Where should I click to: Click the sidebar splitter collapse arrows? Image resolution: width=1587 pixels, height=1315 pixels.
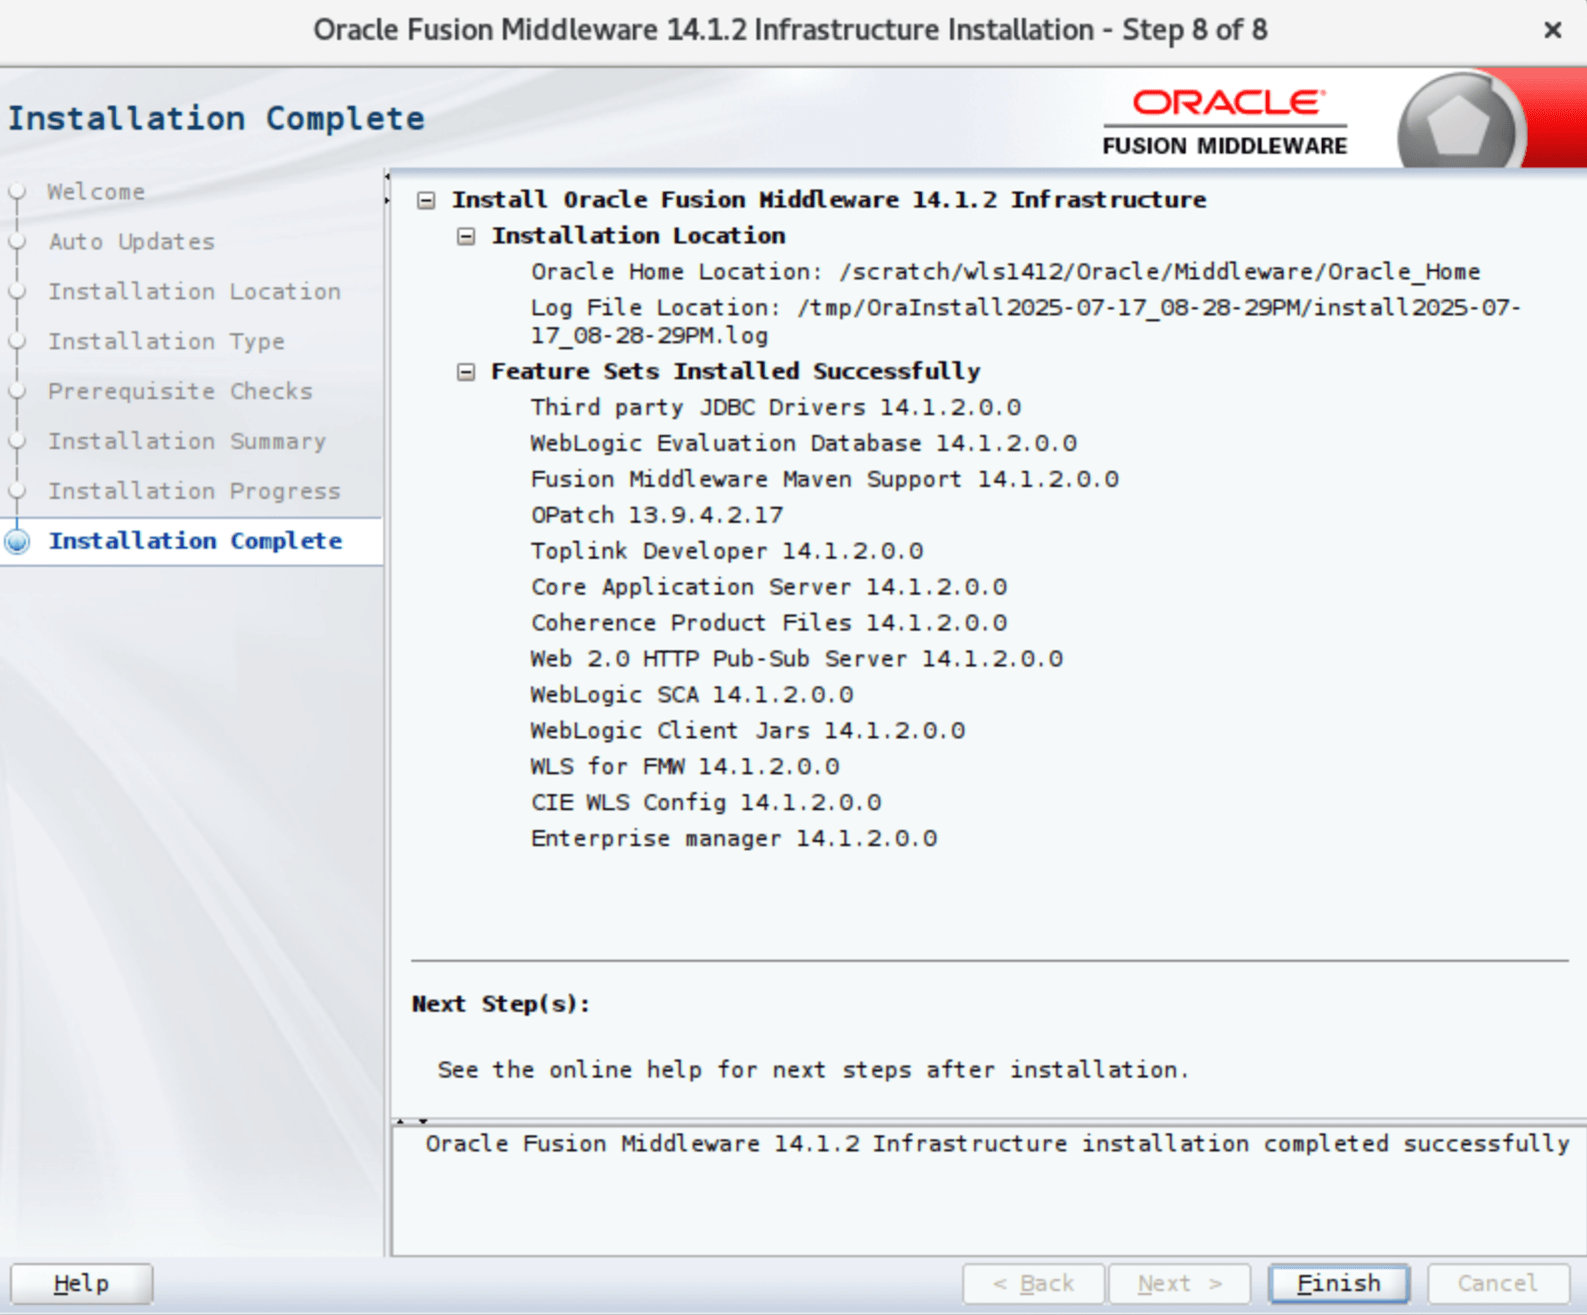point(387,189)
